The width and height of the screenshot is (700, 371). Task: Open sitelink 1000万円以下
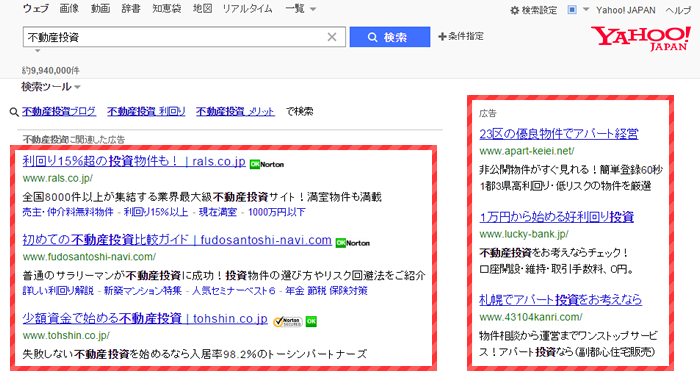pos(277,212)
